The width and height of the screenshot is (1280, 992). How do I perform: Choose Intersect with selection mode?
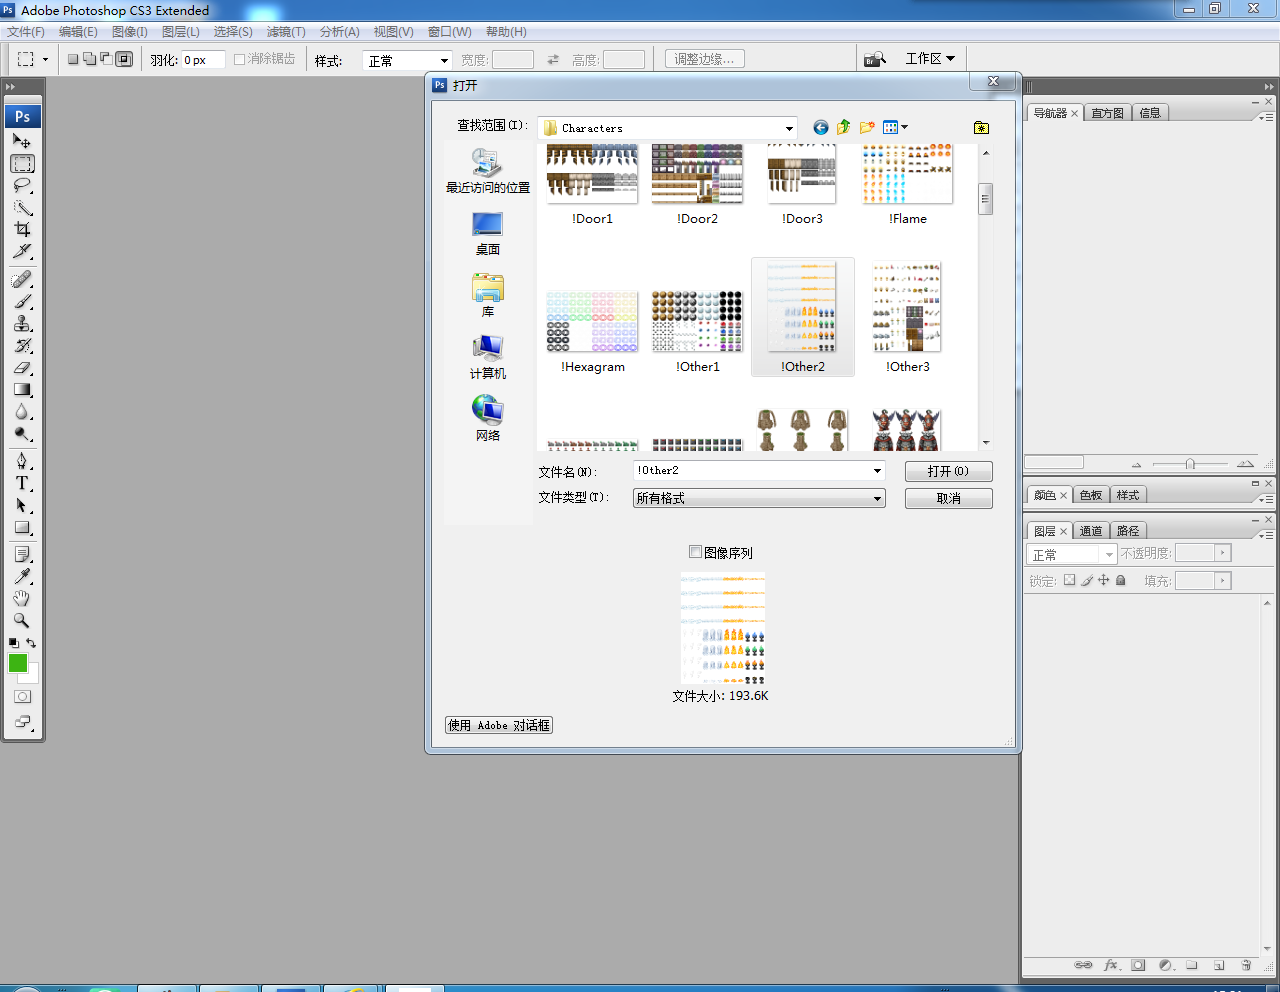(x=124, y=59)
